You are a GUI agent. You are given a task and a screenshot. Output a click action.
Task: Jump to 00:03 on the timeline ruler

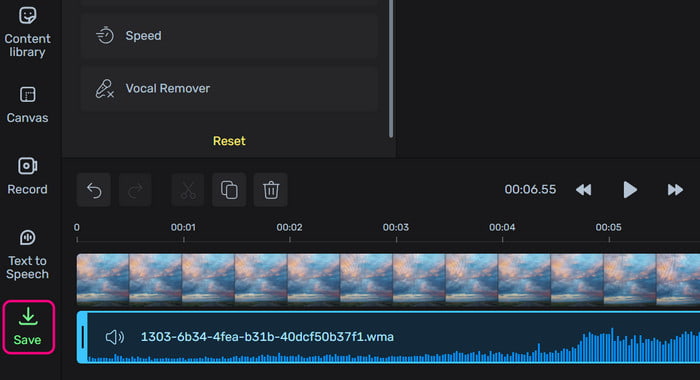(x=396, y=228)
